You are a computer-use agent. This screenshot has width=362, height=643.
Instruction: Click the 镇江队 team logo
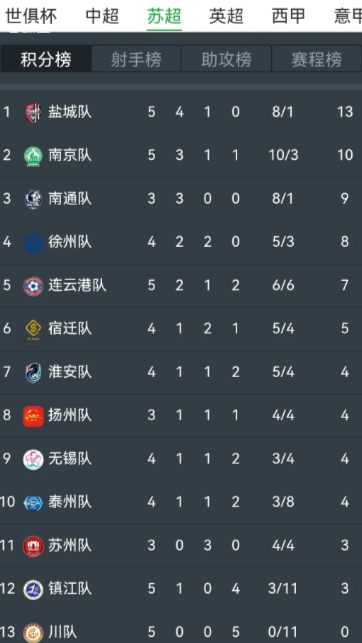33,590
